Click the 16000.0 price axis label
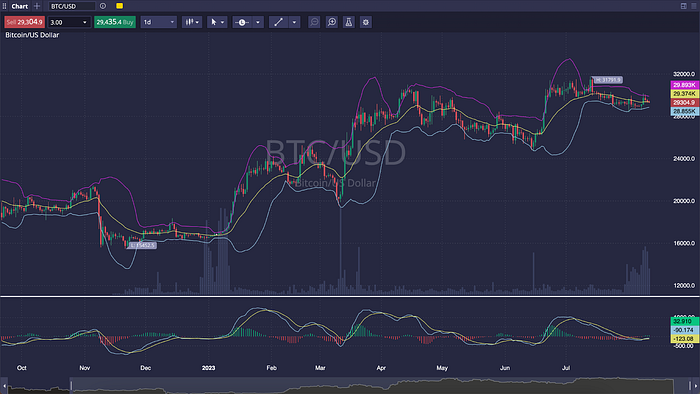The image size is (700, 394). click(x=684, y=243)
